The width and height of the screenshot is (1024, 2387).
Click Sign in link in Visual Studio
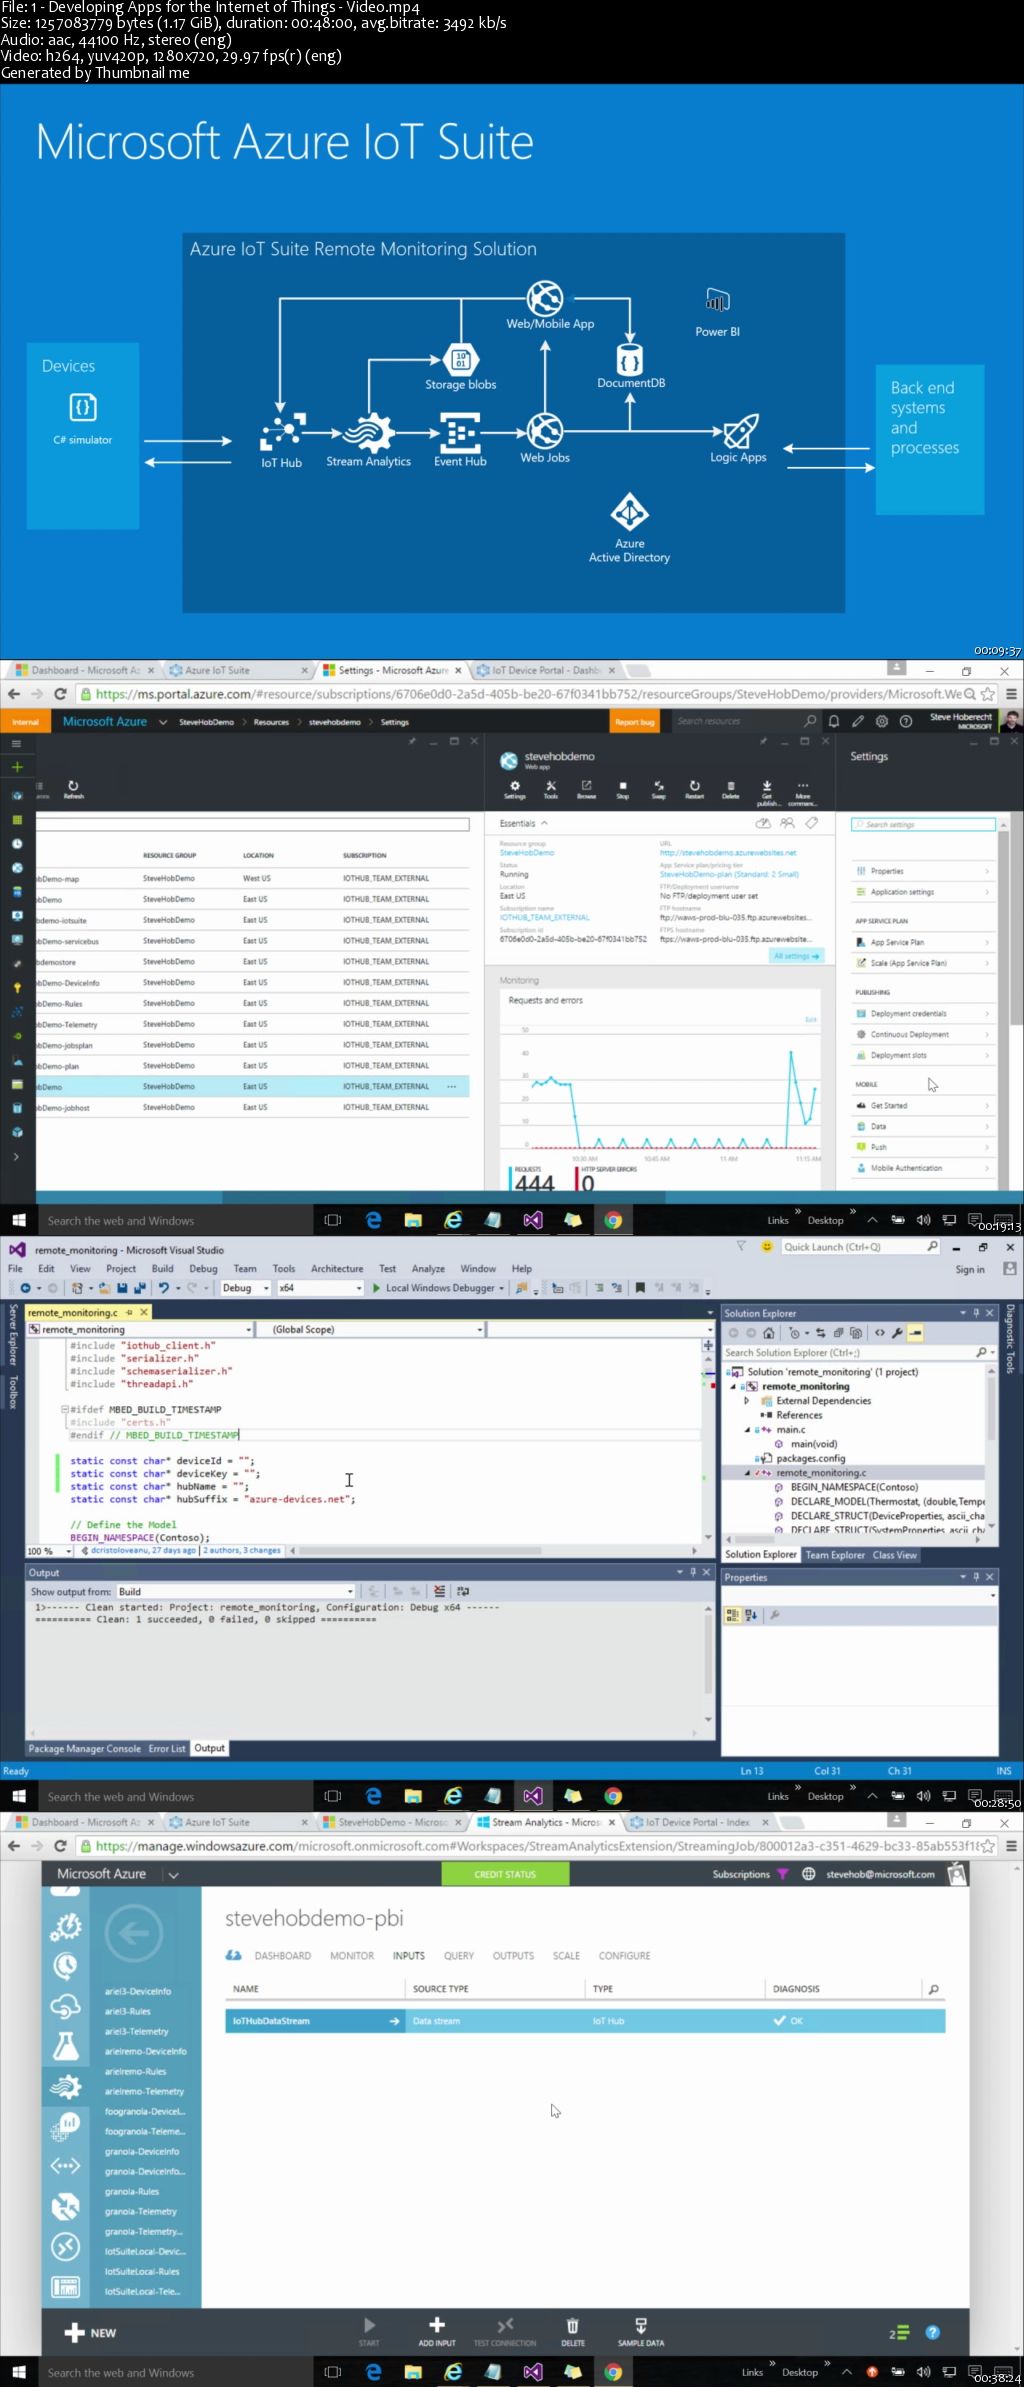970,1269
